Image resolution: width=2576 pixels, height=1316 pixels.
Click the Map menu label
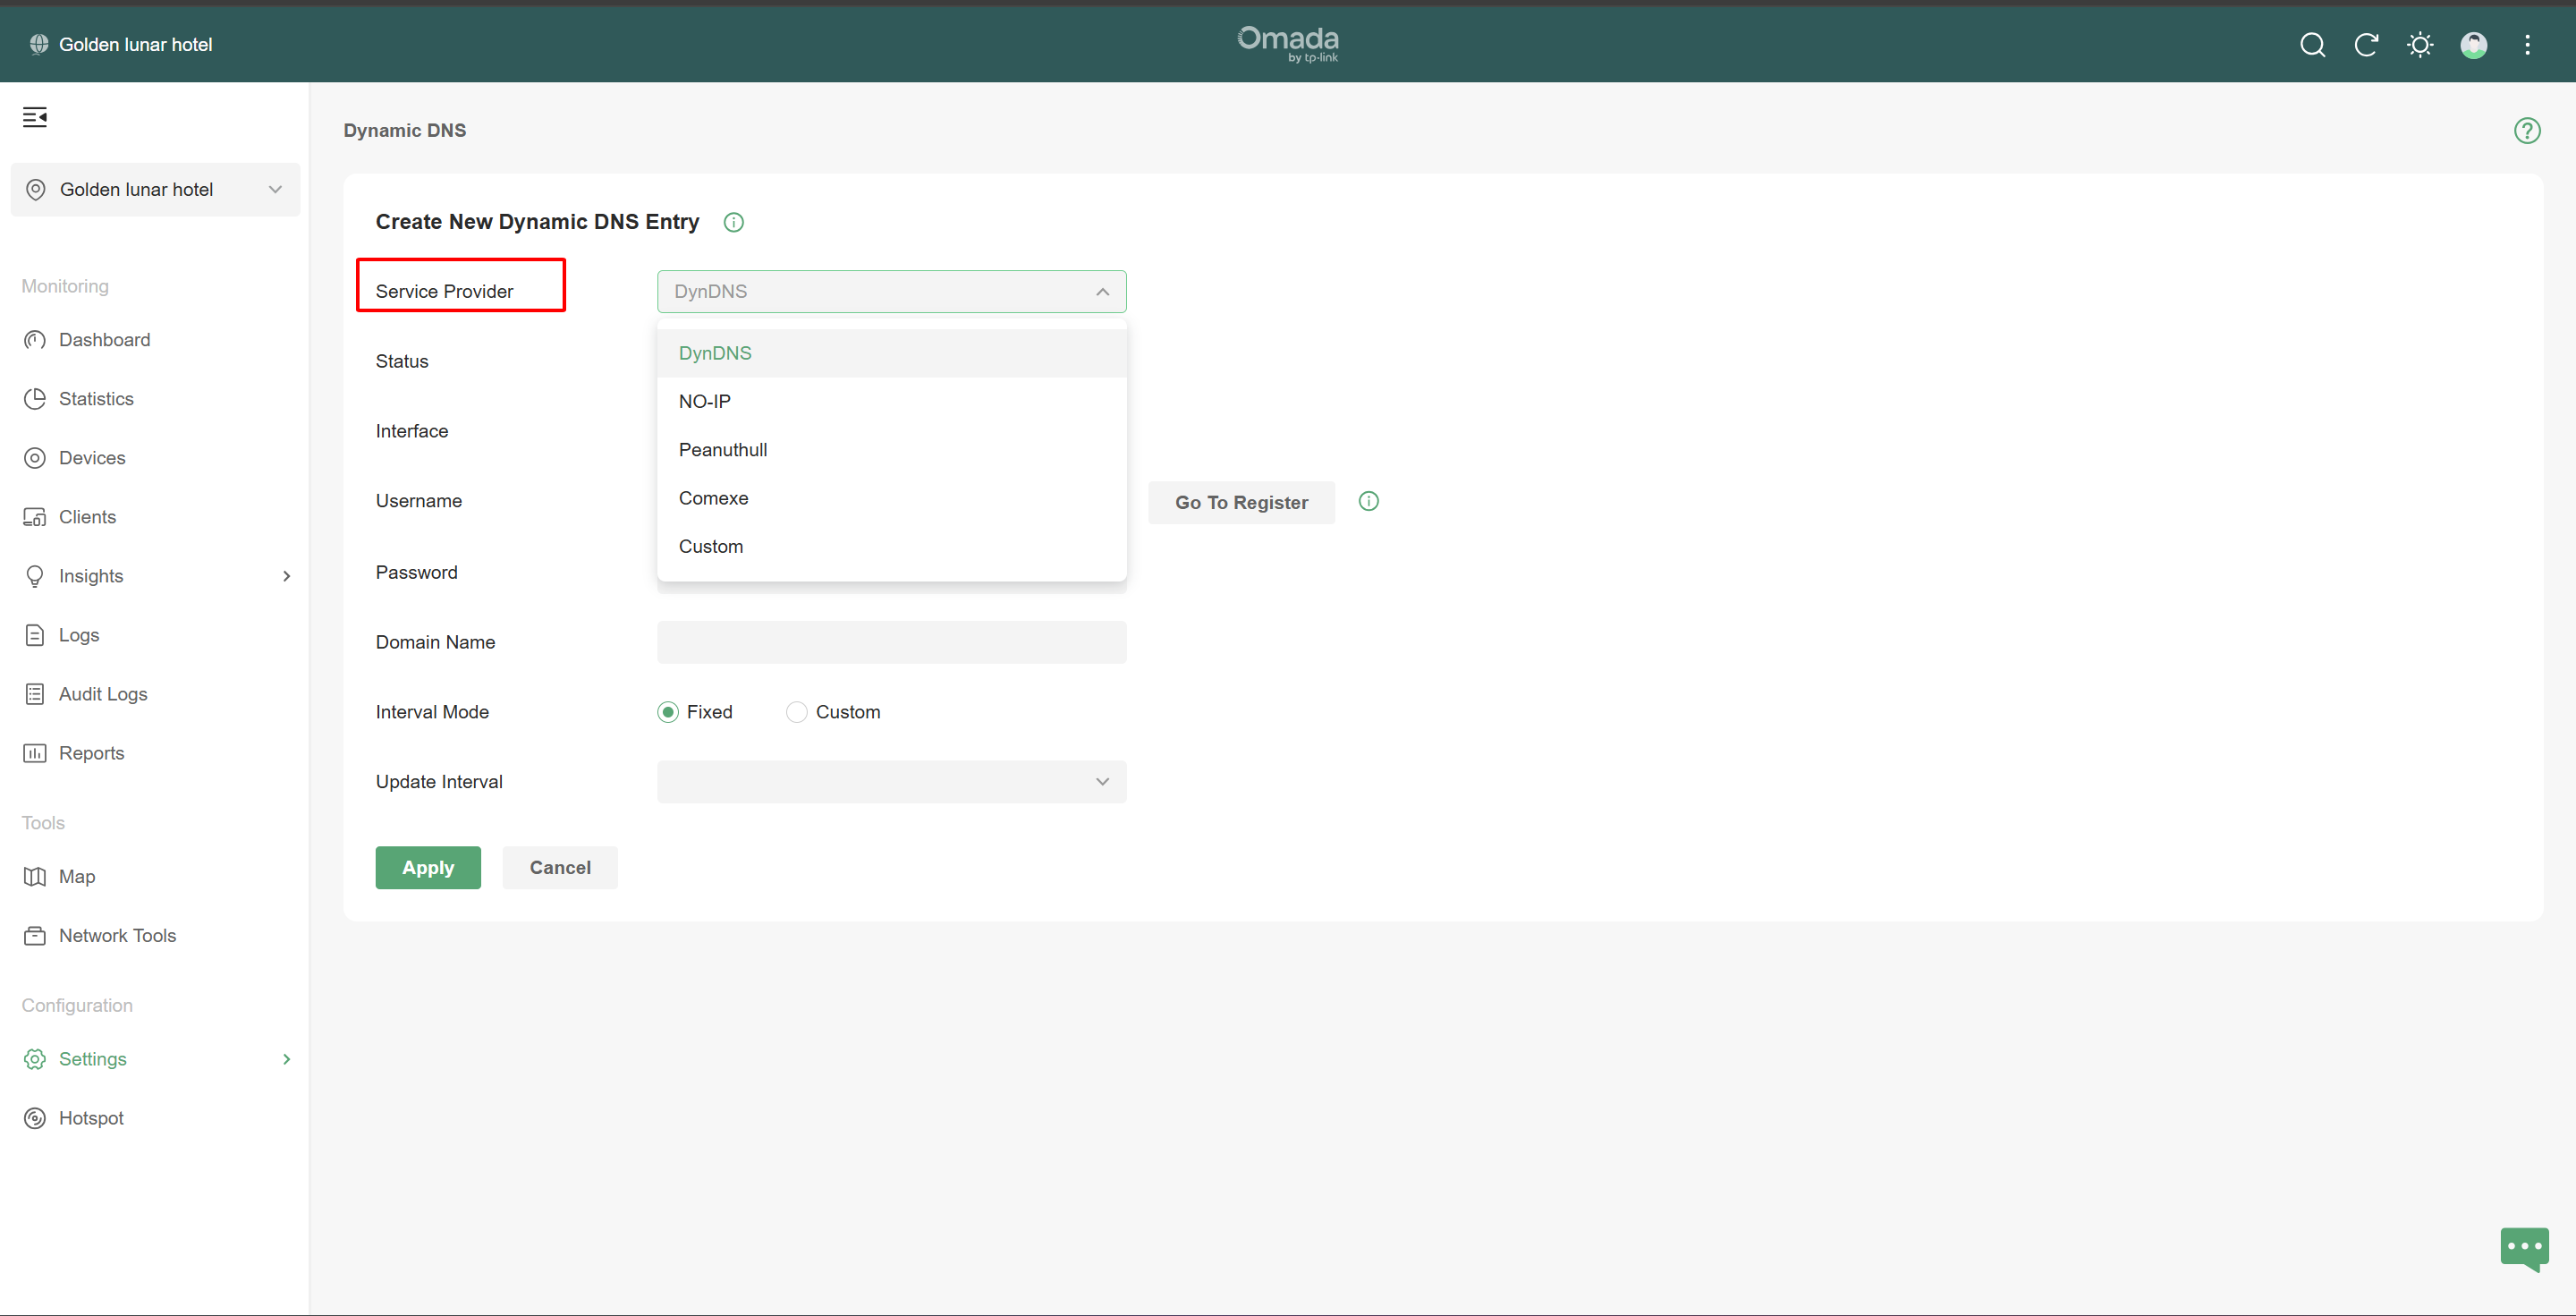[77, 877]
